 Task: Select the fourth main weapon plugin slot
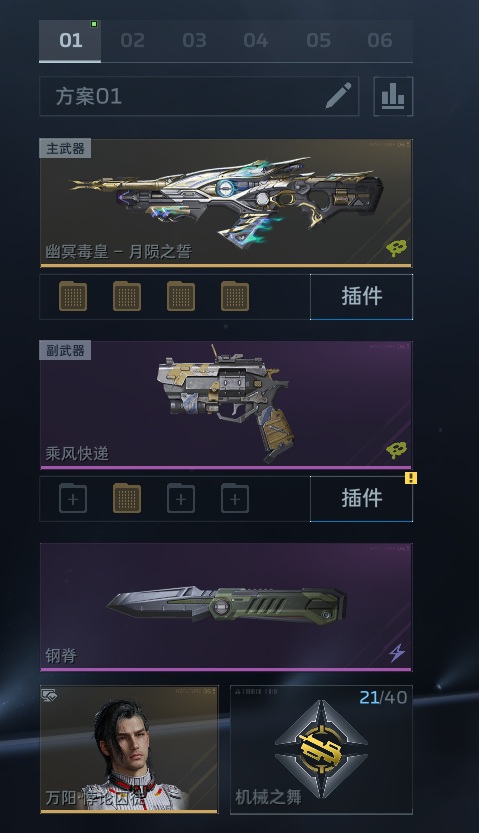click(x=235, y=296)
